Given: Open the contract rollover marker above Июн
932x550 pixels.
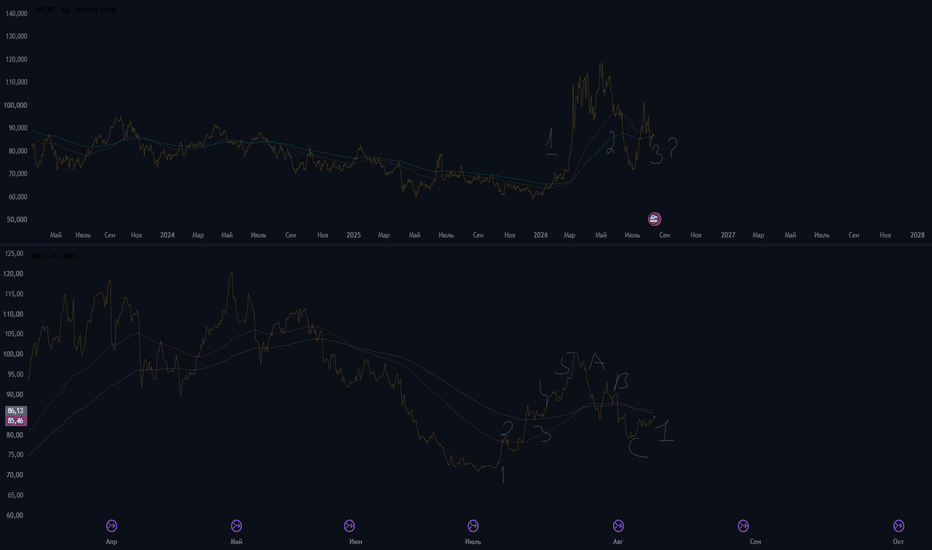Looking at the screenshot, I should click(x=350, y=526).
